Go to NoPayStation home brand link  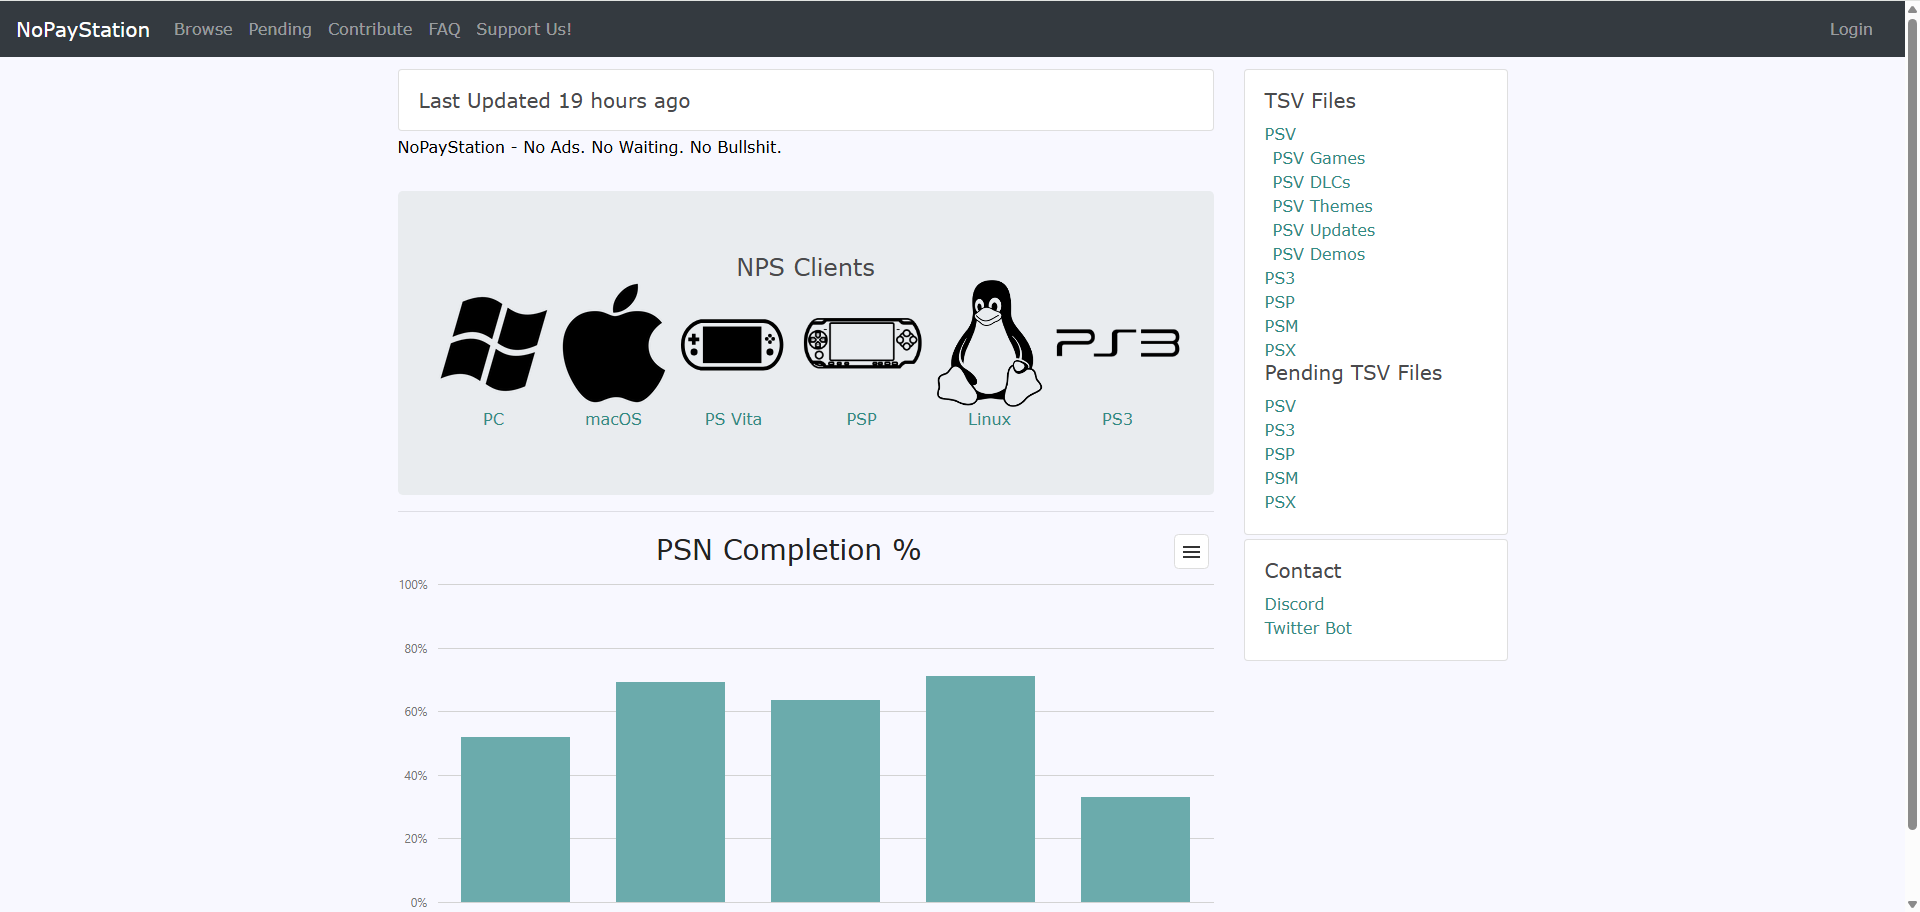83,30
